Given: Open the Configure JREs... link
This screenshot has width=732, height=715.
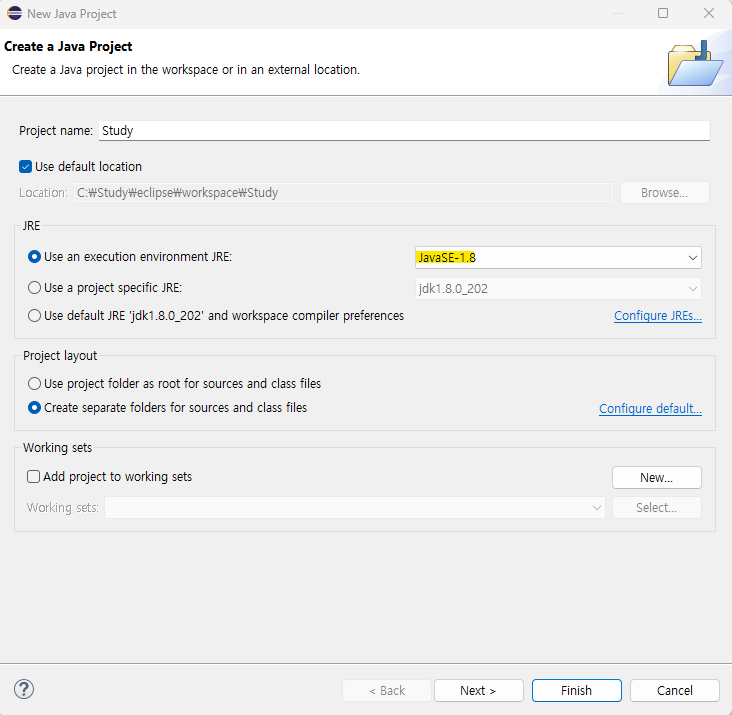Looking at the screenshot, I should (658, 316).
